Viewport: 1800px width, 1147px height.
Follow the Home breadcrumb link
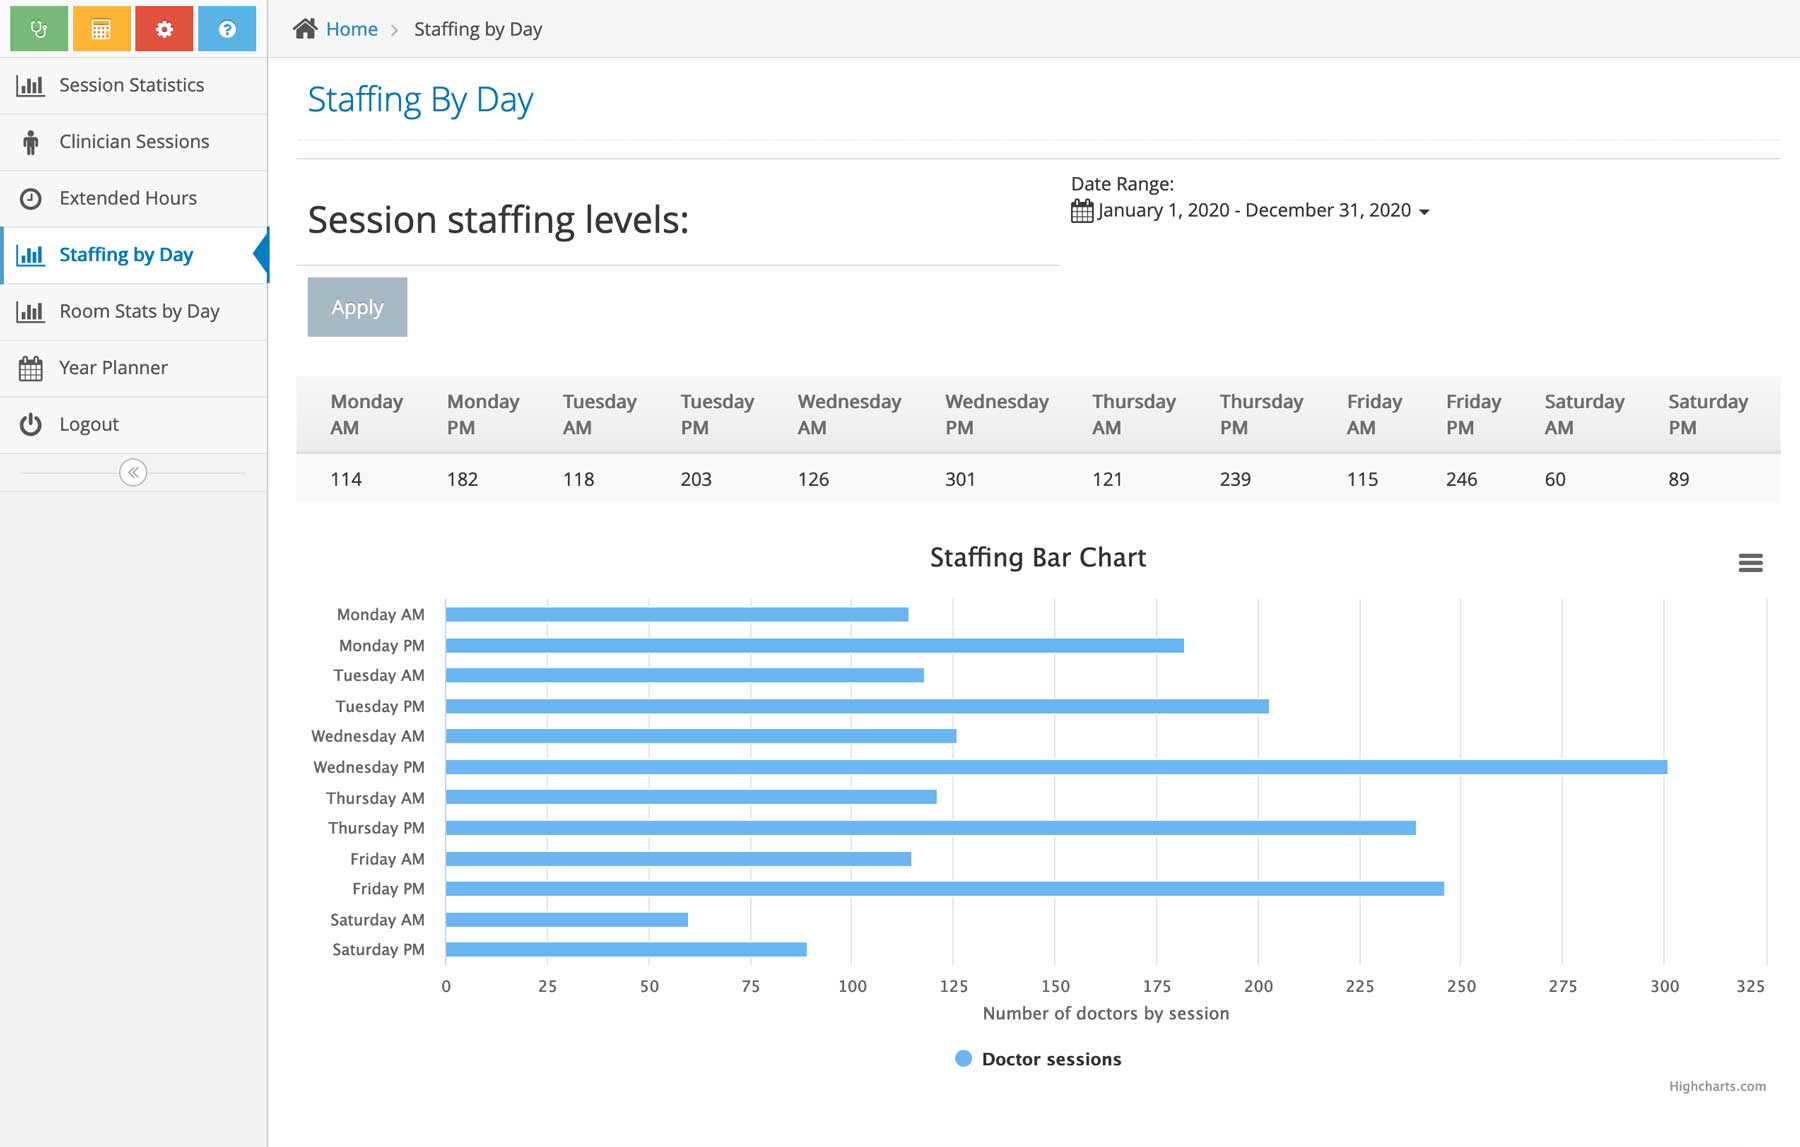tap(351, 29)
